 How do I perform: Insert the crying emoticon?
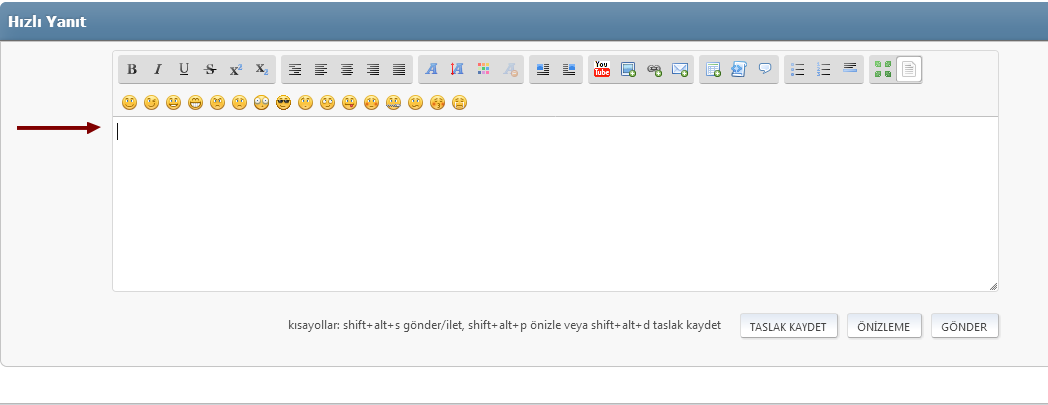click(459, 103)
